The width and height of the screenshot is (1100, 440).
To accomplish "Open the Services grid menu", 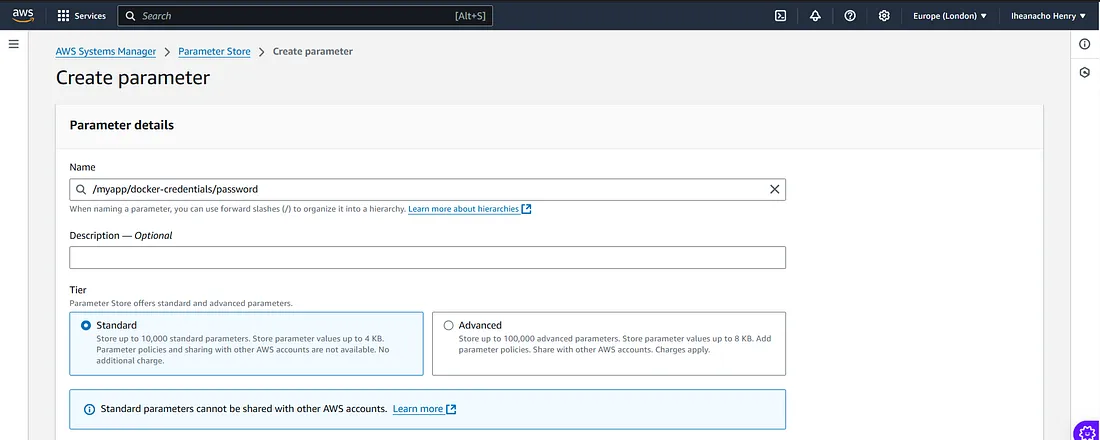I will (x=81, y=15).
